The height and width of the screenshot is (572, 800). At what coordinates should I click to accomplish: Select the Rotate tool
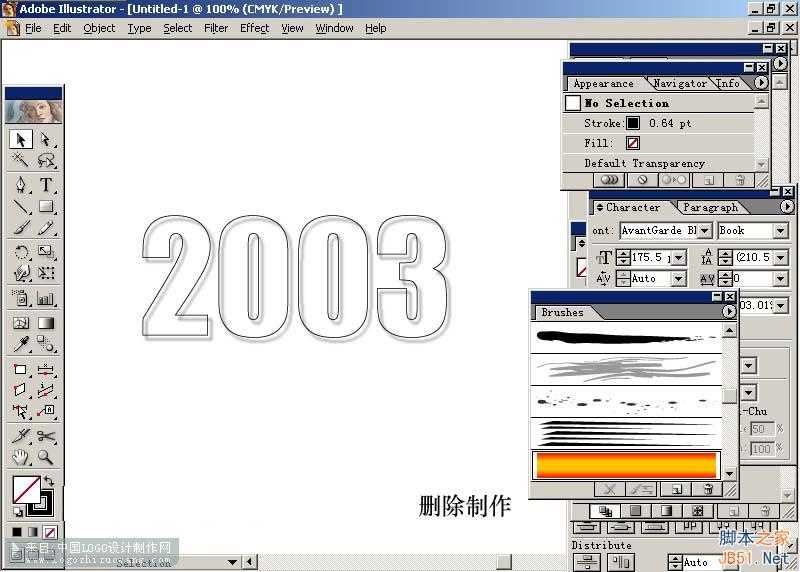pos(21,252)
